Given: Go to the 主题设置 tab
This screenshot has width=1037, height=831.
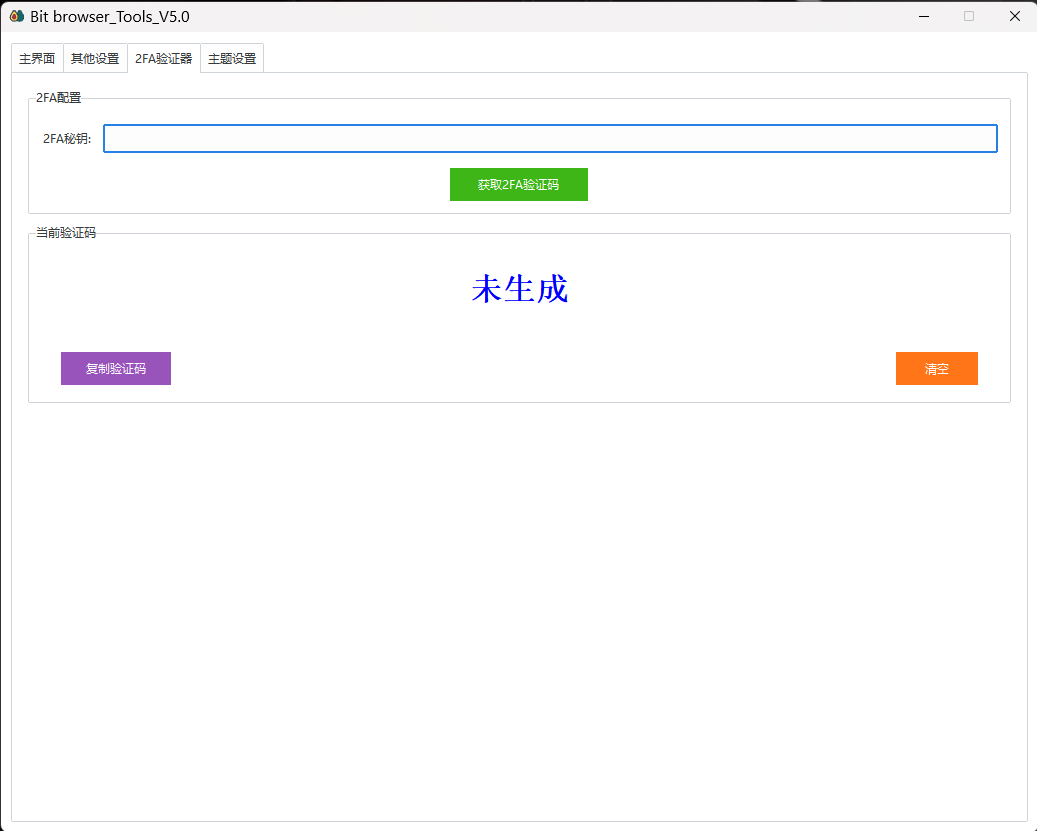Looking at the screenshot, I should coord(232,59).
